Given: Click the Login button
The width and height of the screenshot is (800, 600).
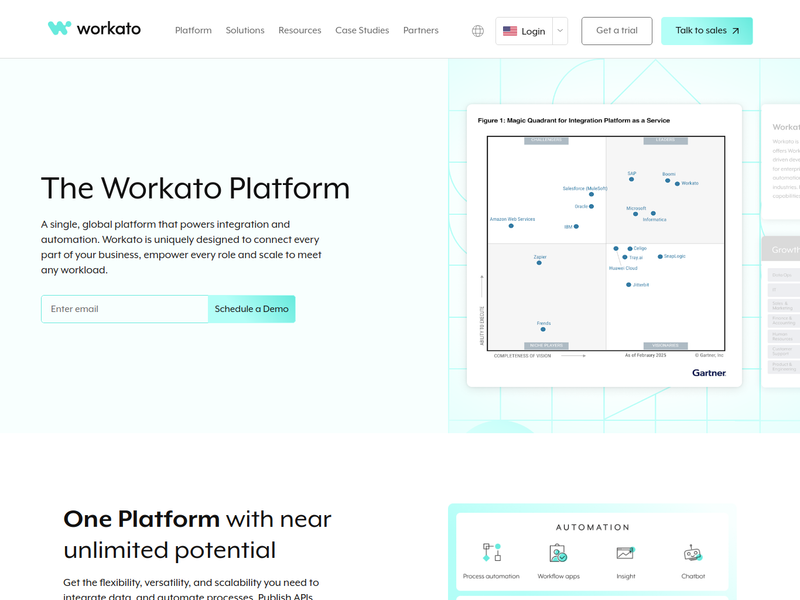Looking at the screenshot, I should (x=524, y=31).
